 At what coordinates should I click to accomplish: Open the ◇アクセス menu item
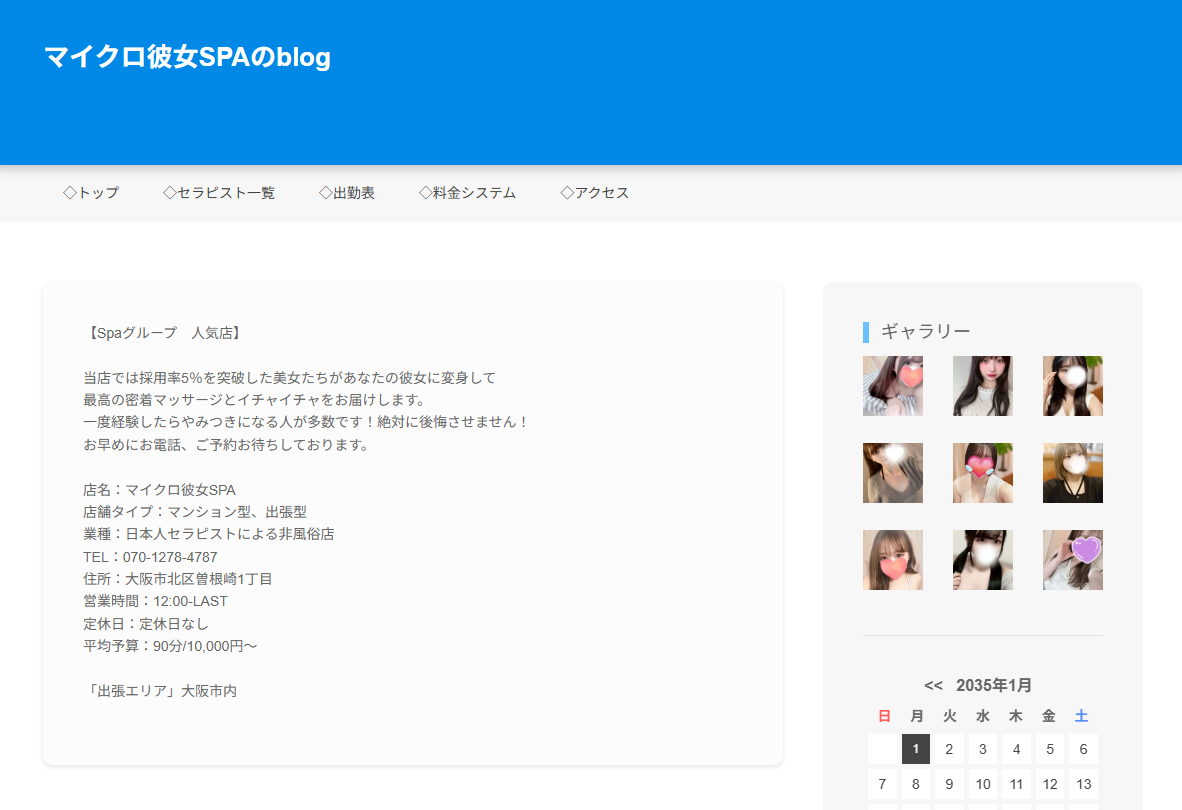click(x=595, y=193)
